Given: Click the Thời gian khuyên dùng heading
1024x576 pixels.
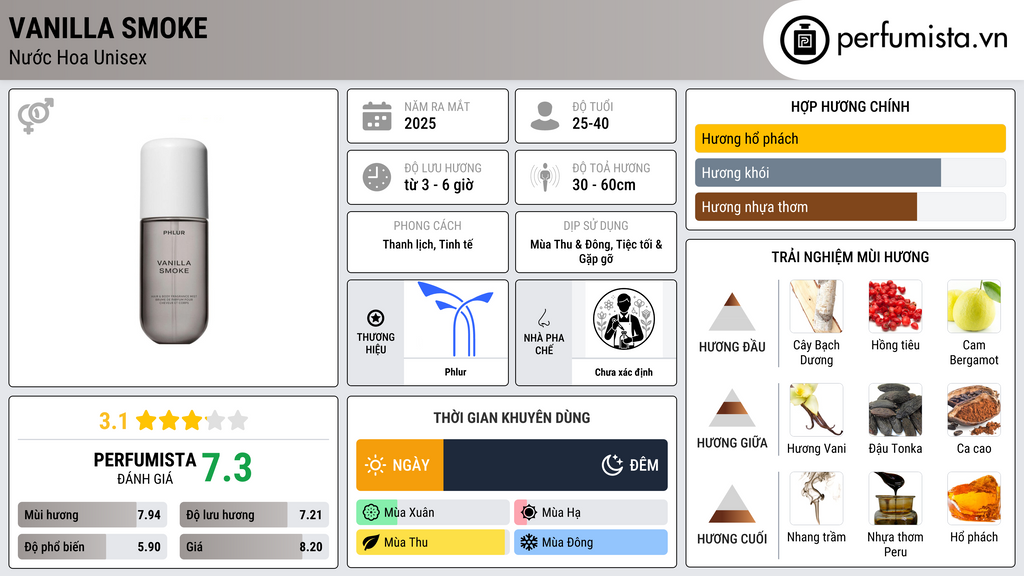Looking at the screenshot, I should 512,418.
